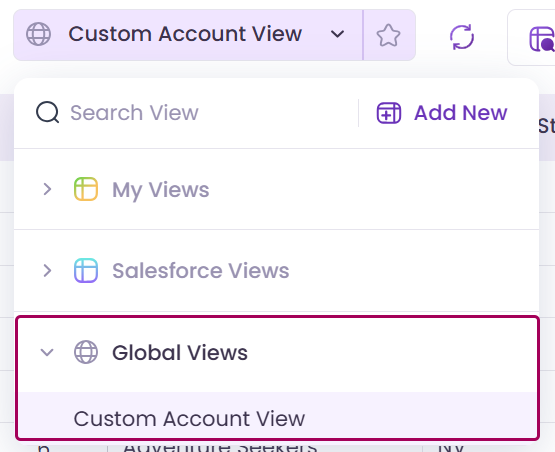Click the Global Views globe icon
This screenshot has width=555, height=452.
[x=86, y=352]
